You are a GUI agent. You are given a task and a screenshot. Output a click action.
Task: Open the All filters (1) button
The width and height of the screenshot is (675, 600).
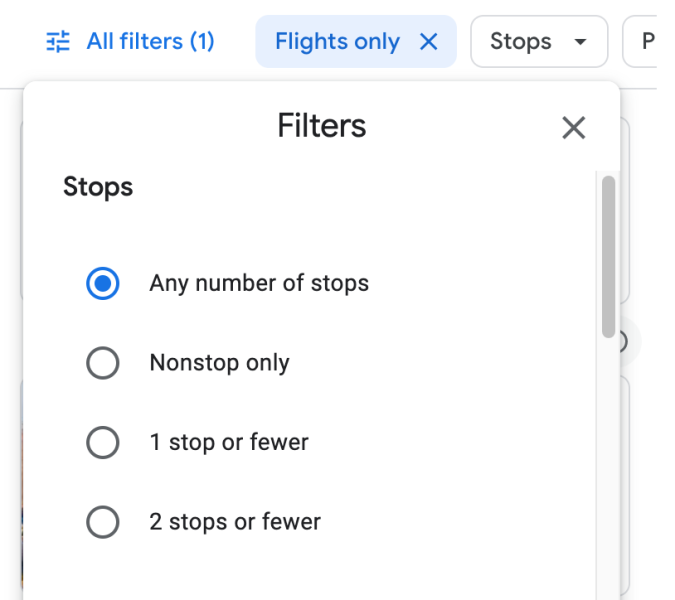[150, 42]
